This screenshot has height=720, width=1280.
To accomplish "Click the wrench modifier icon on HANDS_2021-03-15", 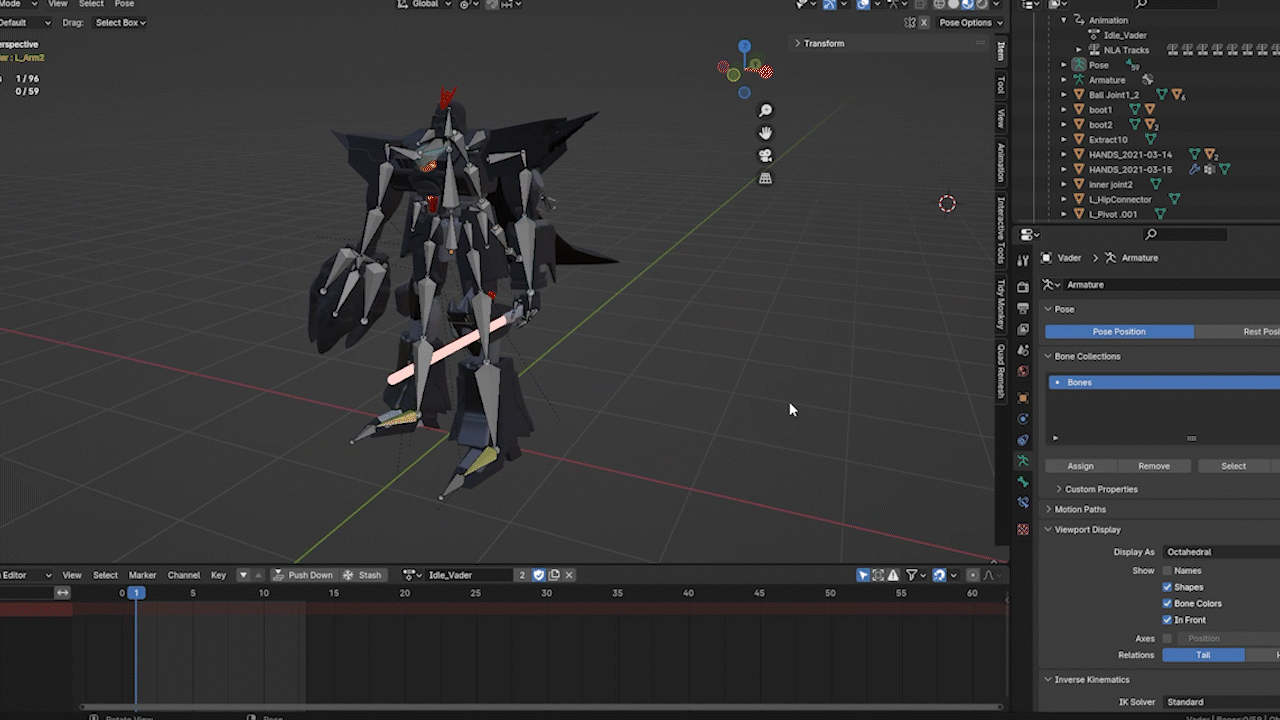I will [1194, 170].
